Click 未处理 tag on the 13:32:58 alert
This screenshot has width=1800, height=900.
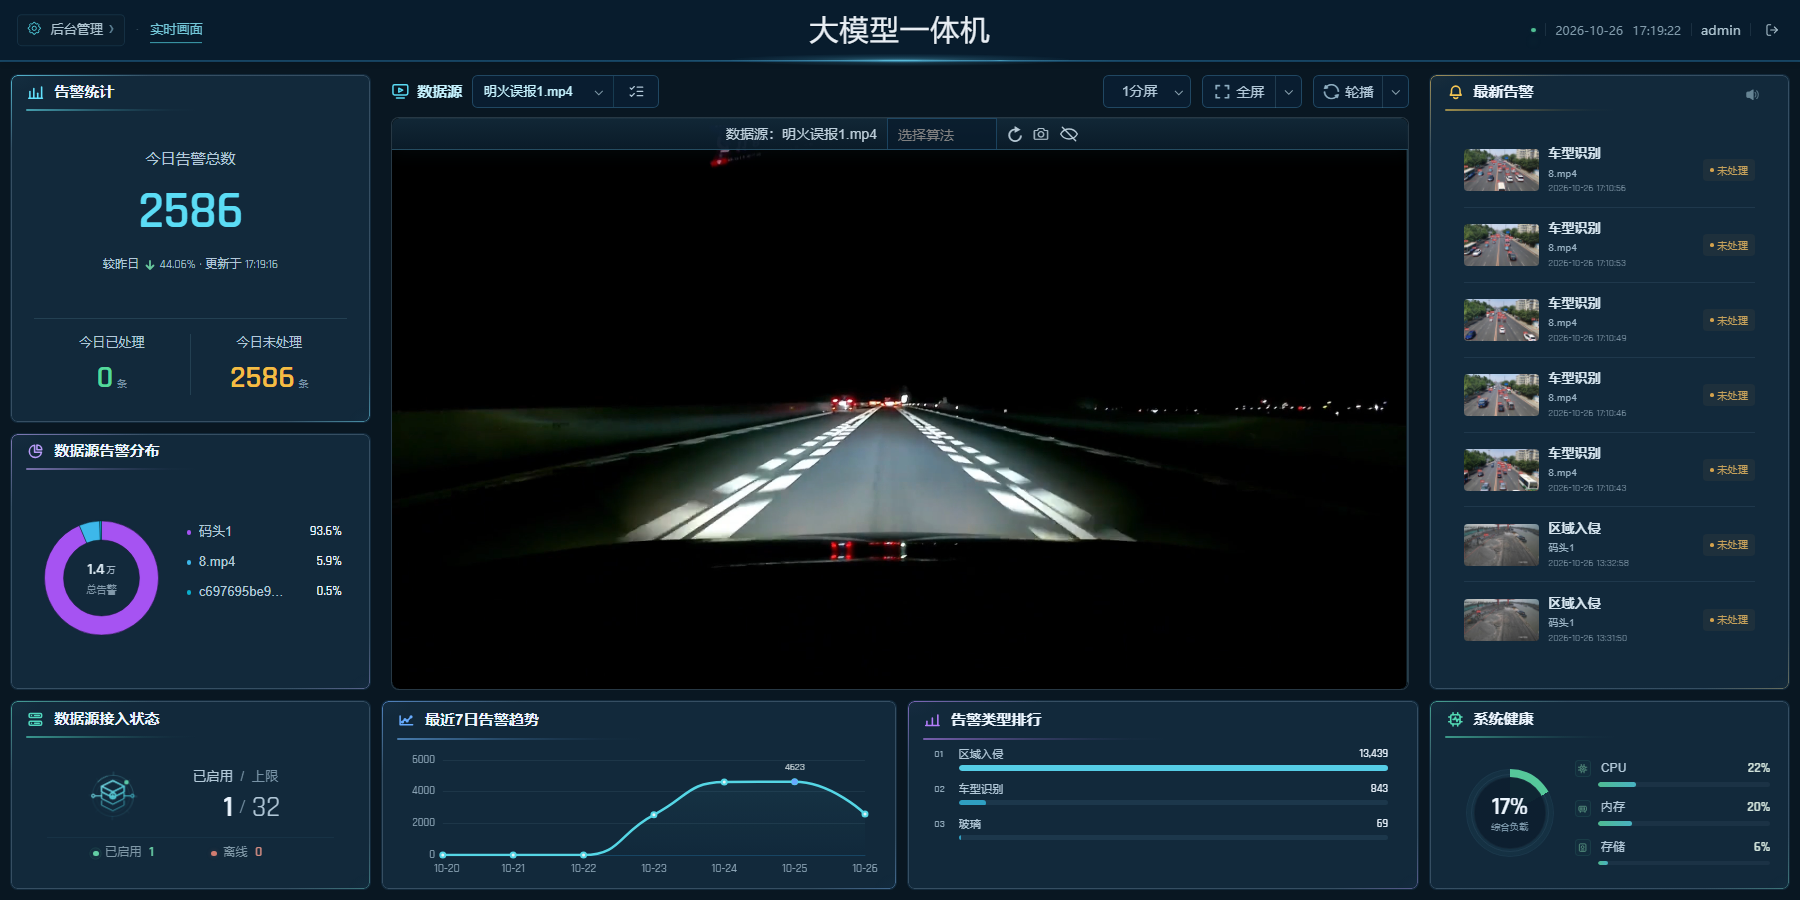1729,545
